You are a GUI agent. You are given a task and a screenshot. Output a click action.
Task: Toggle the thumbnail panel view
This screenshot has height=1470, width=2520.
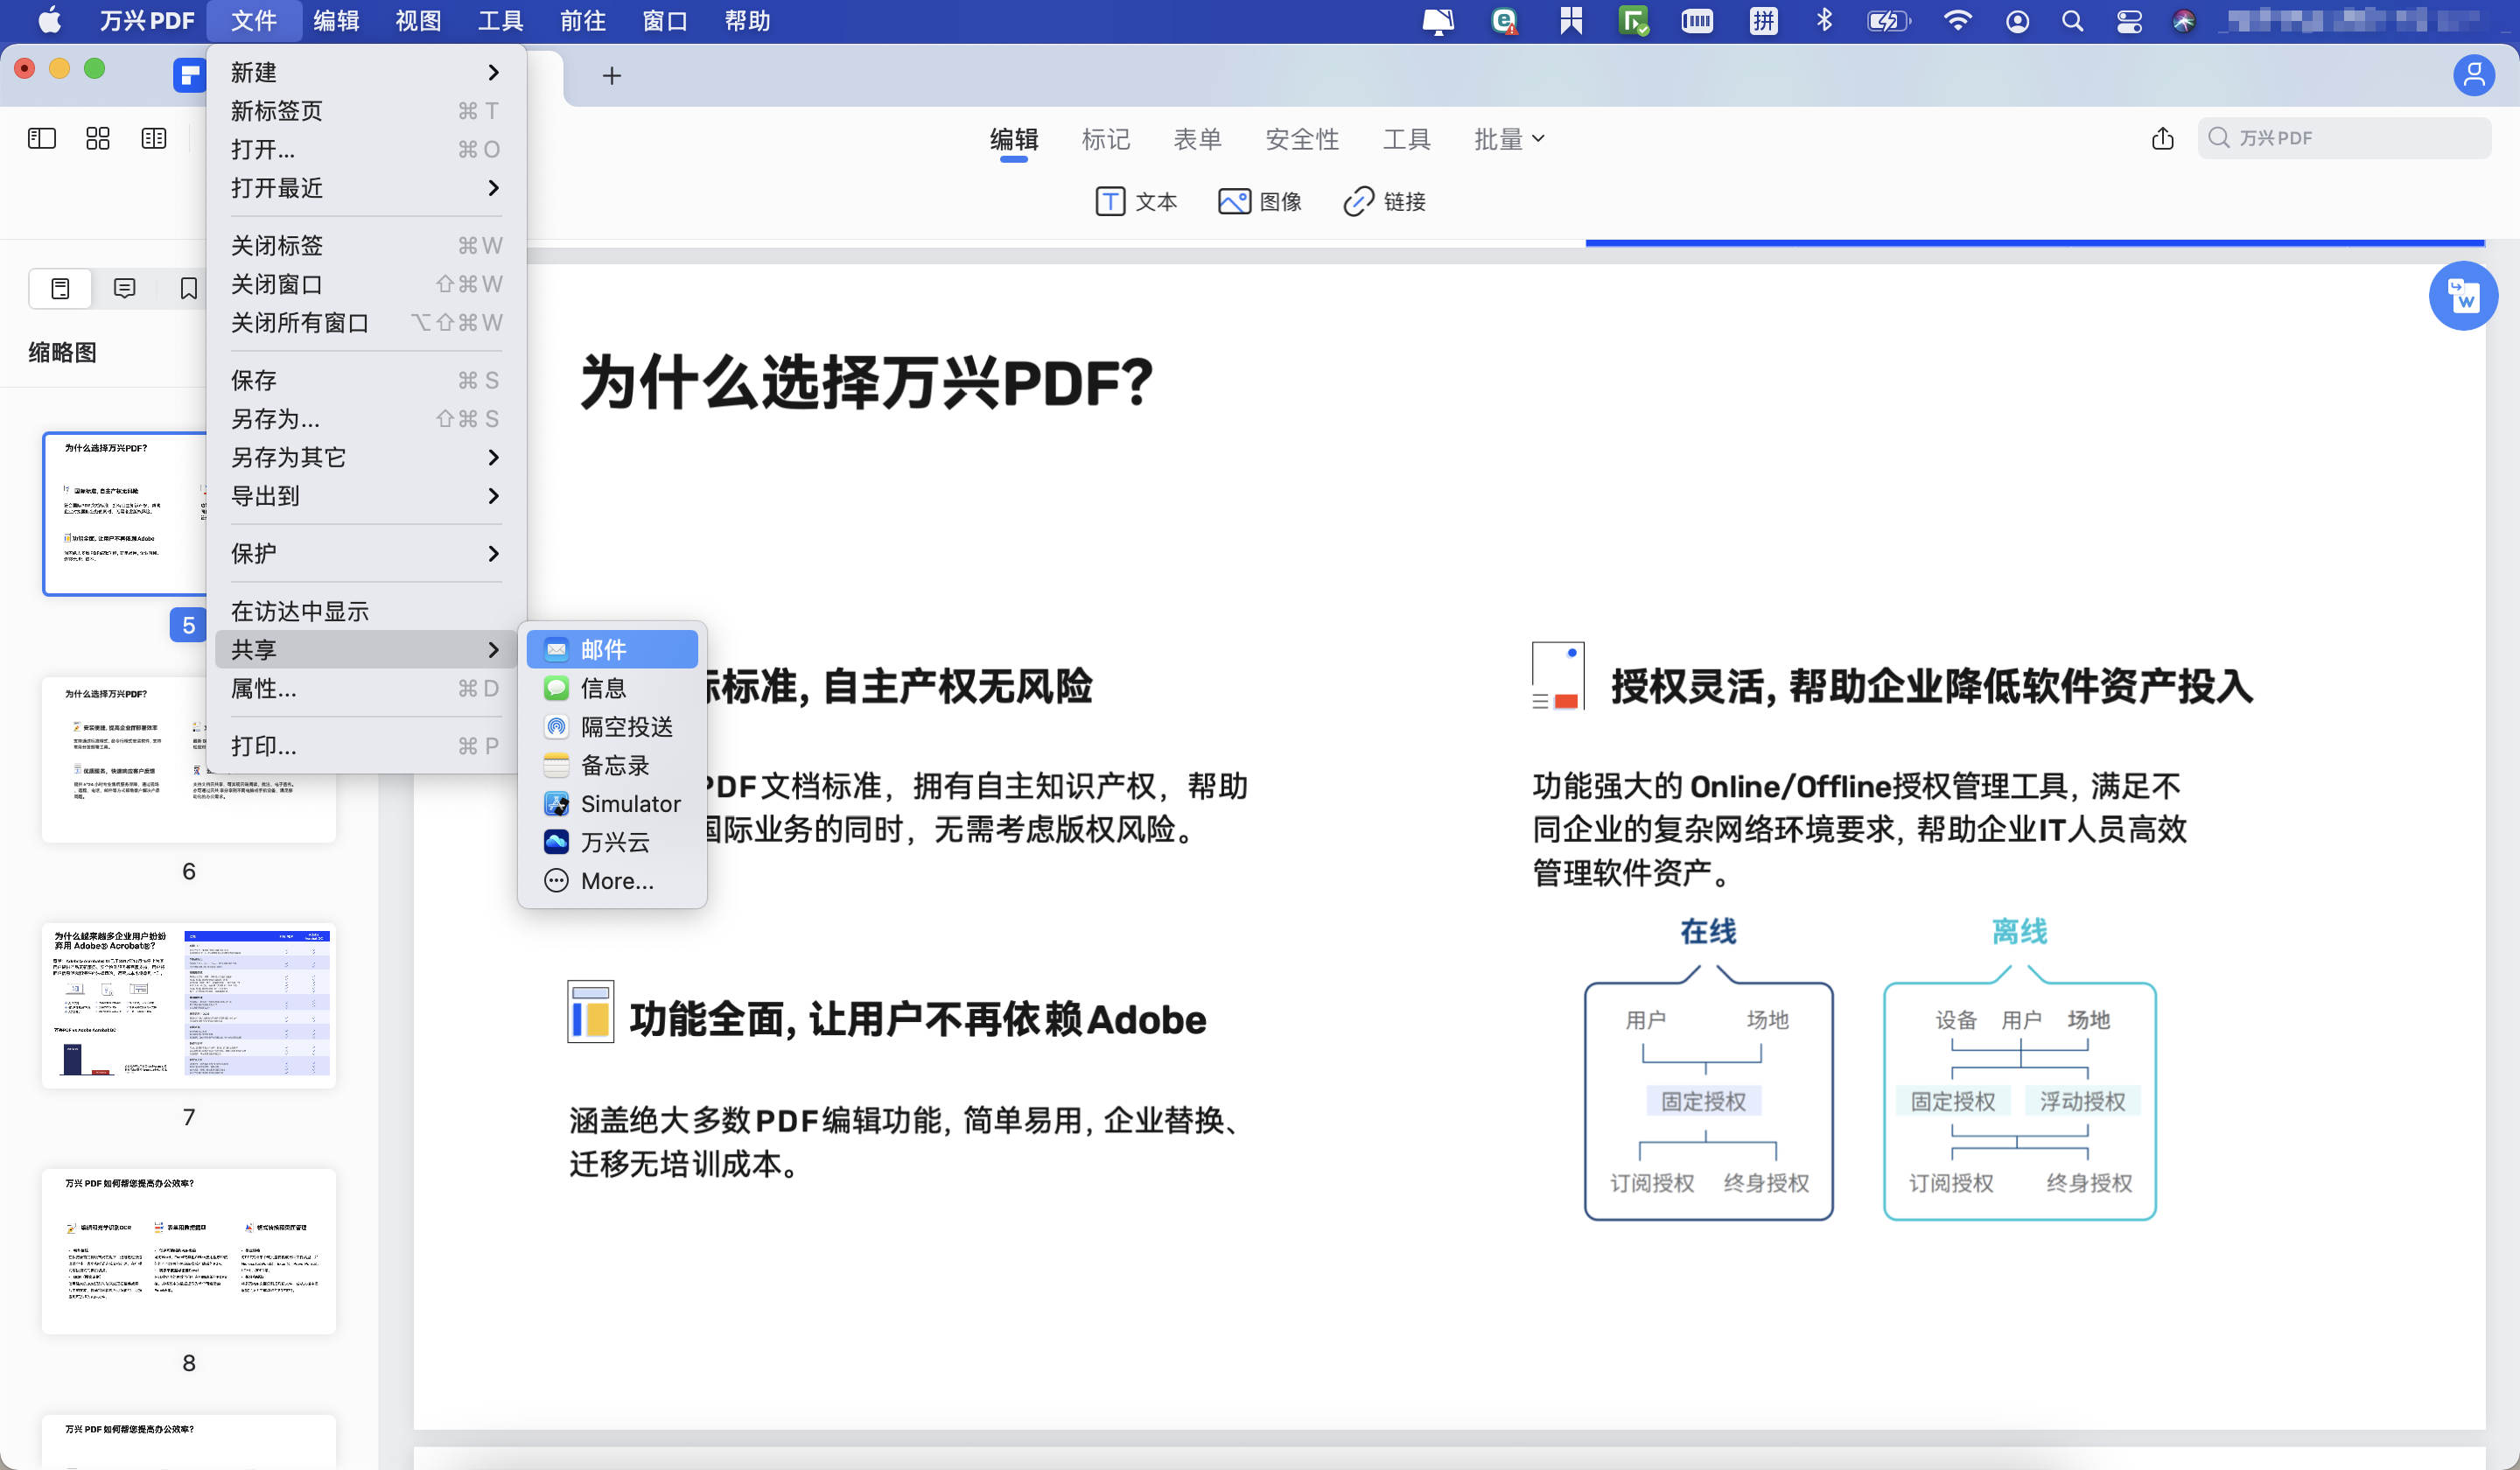(x=60, y=288)
